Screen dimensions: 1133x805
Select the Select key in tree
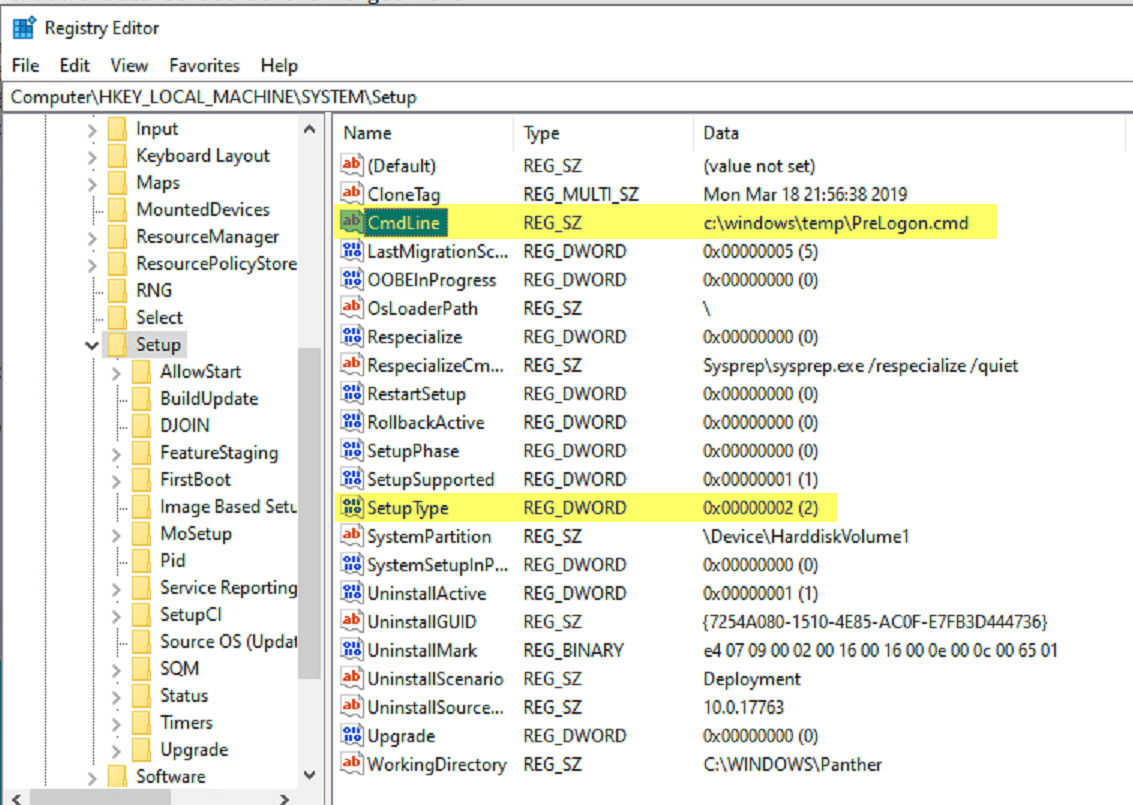tap(160, 317)
